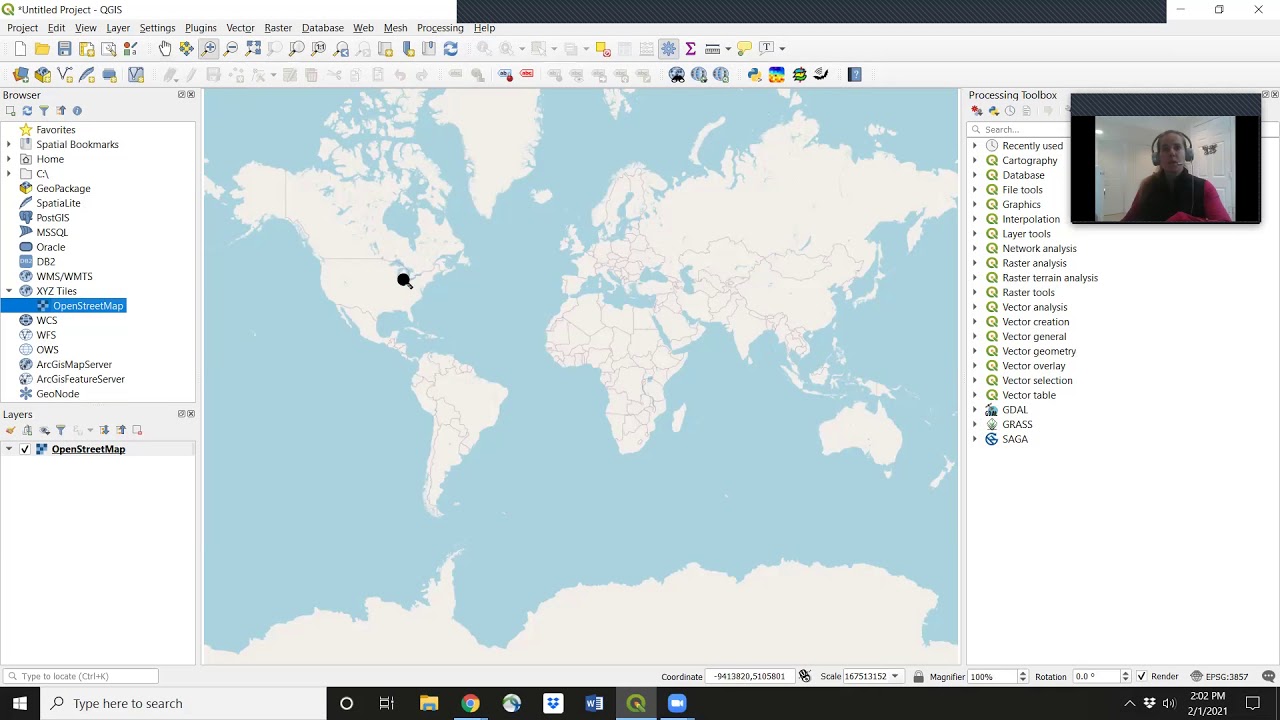Click the Magnifier stepper arrows
The width and height of the screenshot is (1280, 720).
(x=1022, y=677)
